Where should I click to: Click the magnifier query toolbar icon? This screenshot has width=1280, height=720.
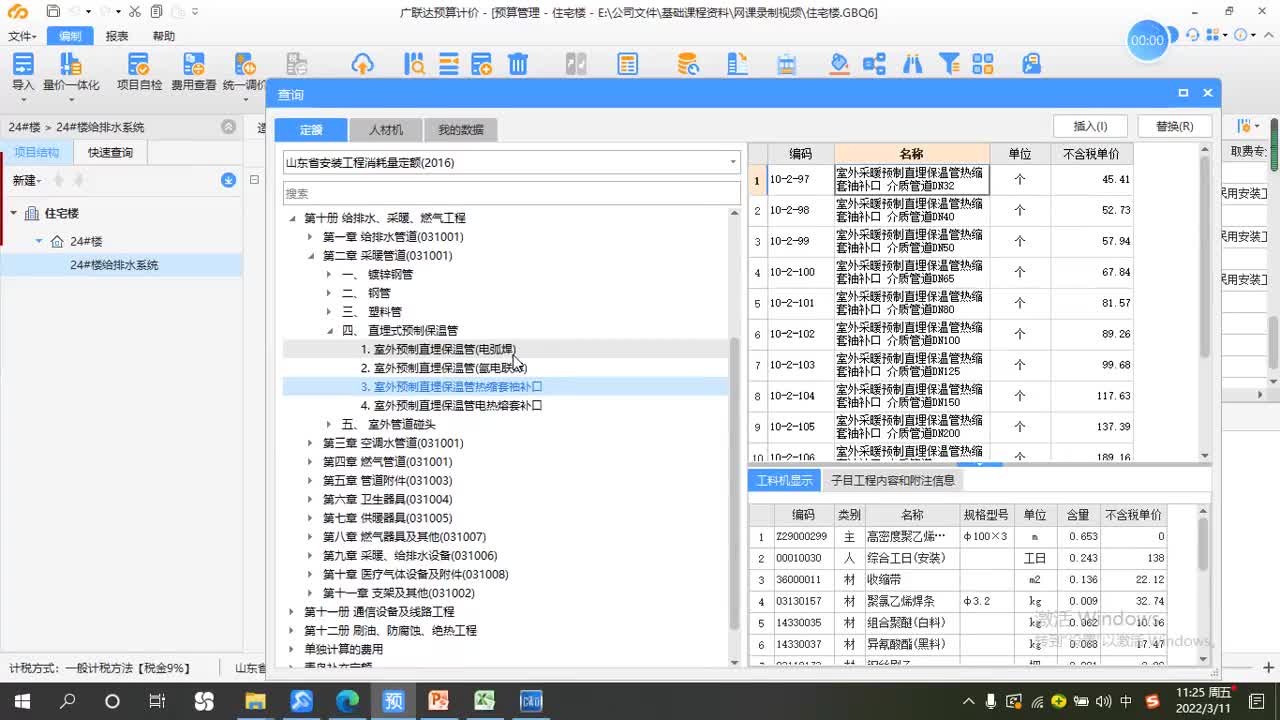coord(414,65)
